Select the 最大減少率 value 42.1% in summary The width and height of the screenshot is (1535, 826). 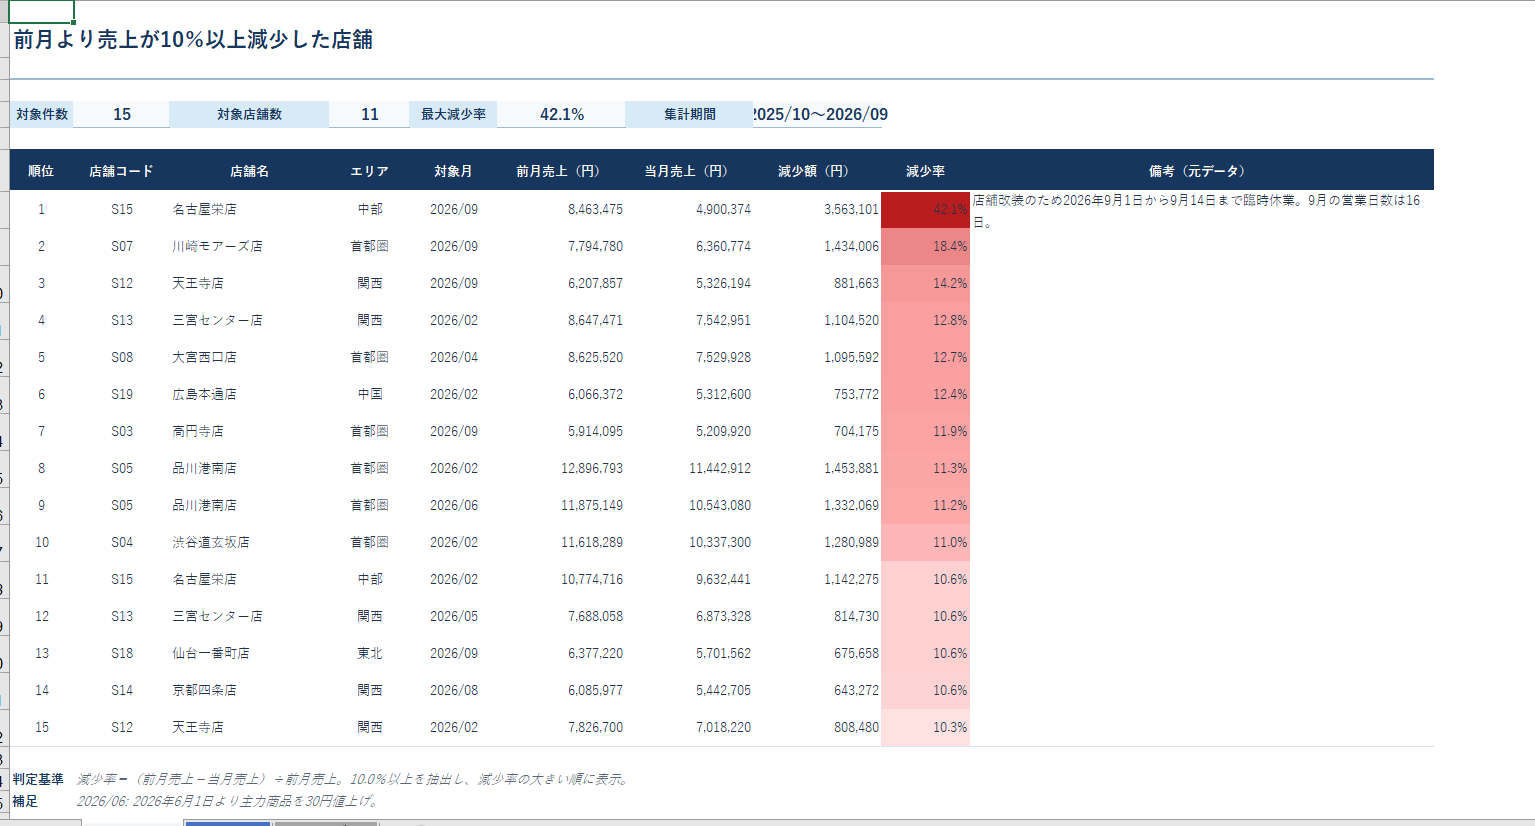click(x=562, y=115)
